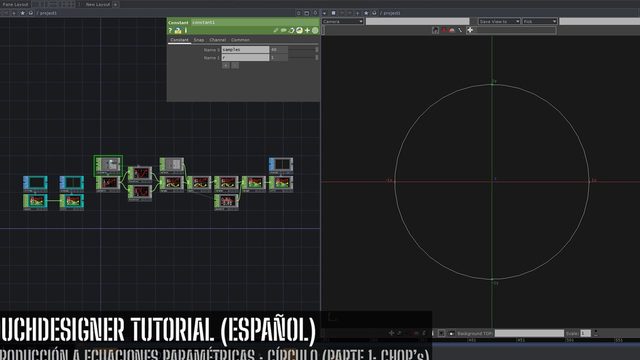Viewport: 640px width, 360px height.
Task: Click the square pane icon in viewer path bar
Action: (333, 13)
